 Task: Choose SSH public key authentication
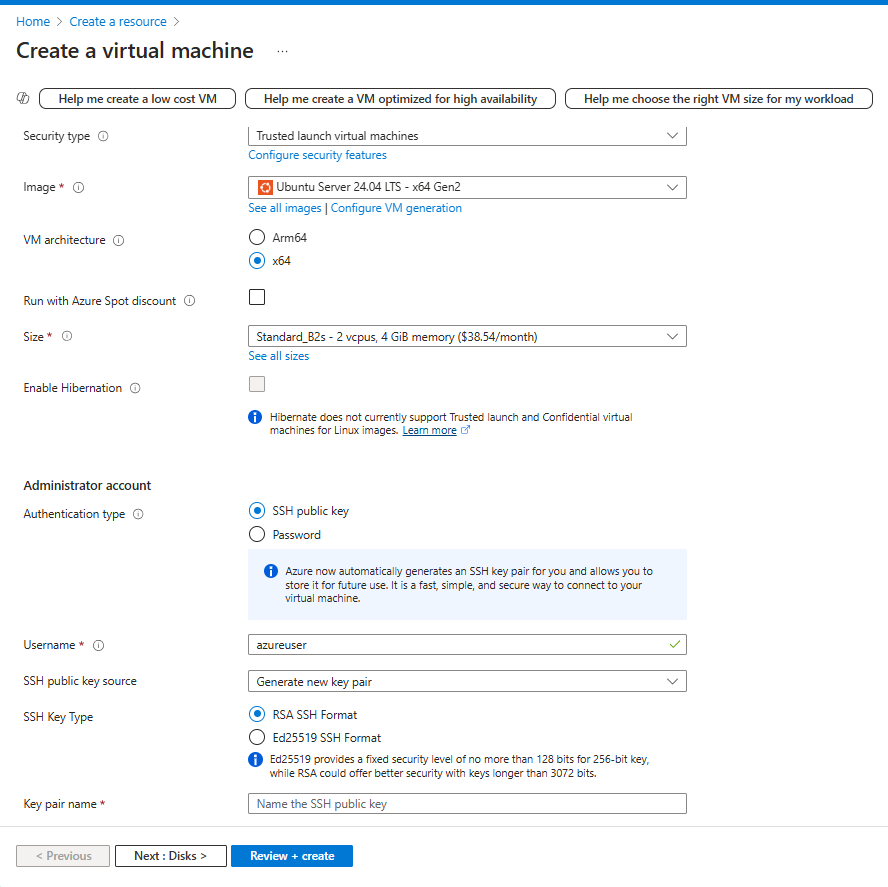[257, 511]
